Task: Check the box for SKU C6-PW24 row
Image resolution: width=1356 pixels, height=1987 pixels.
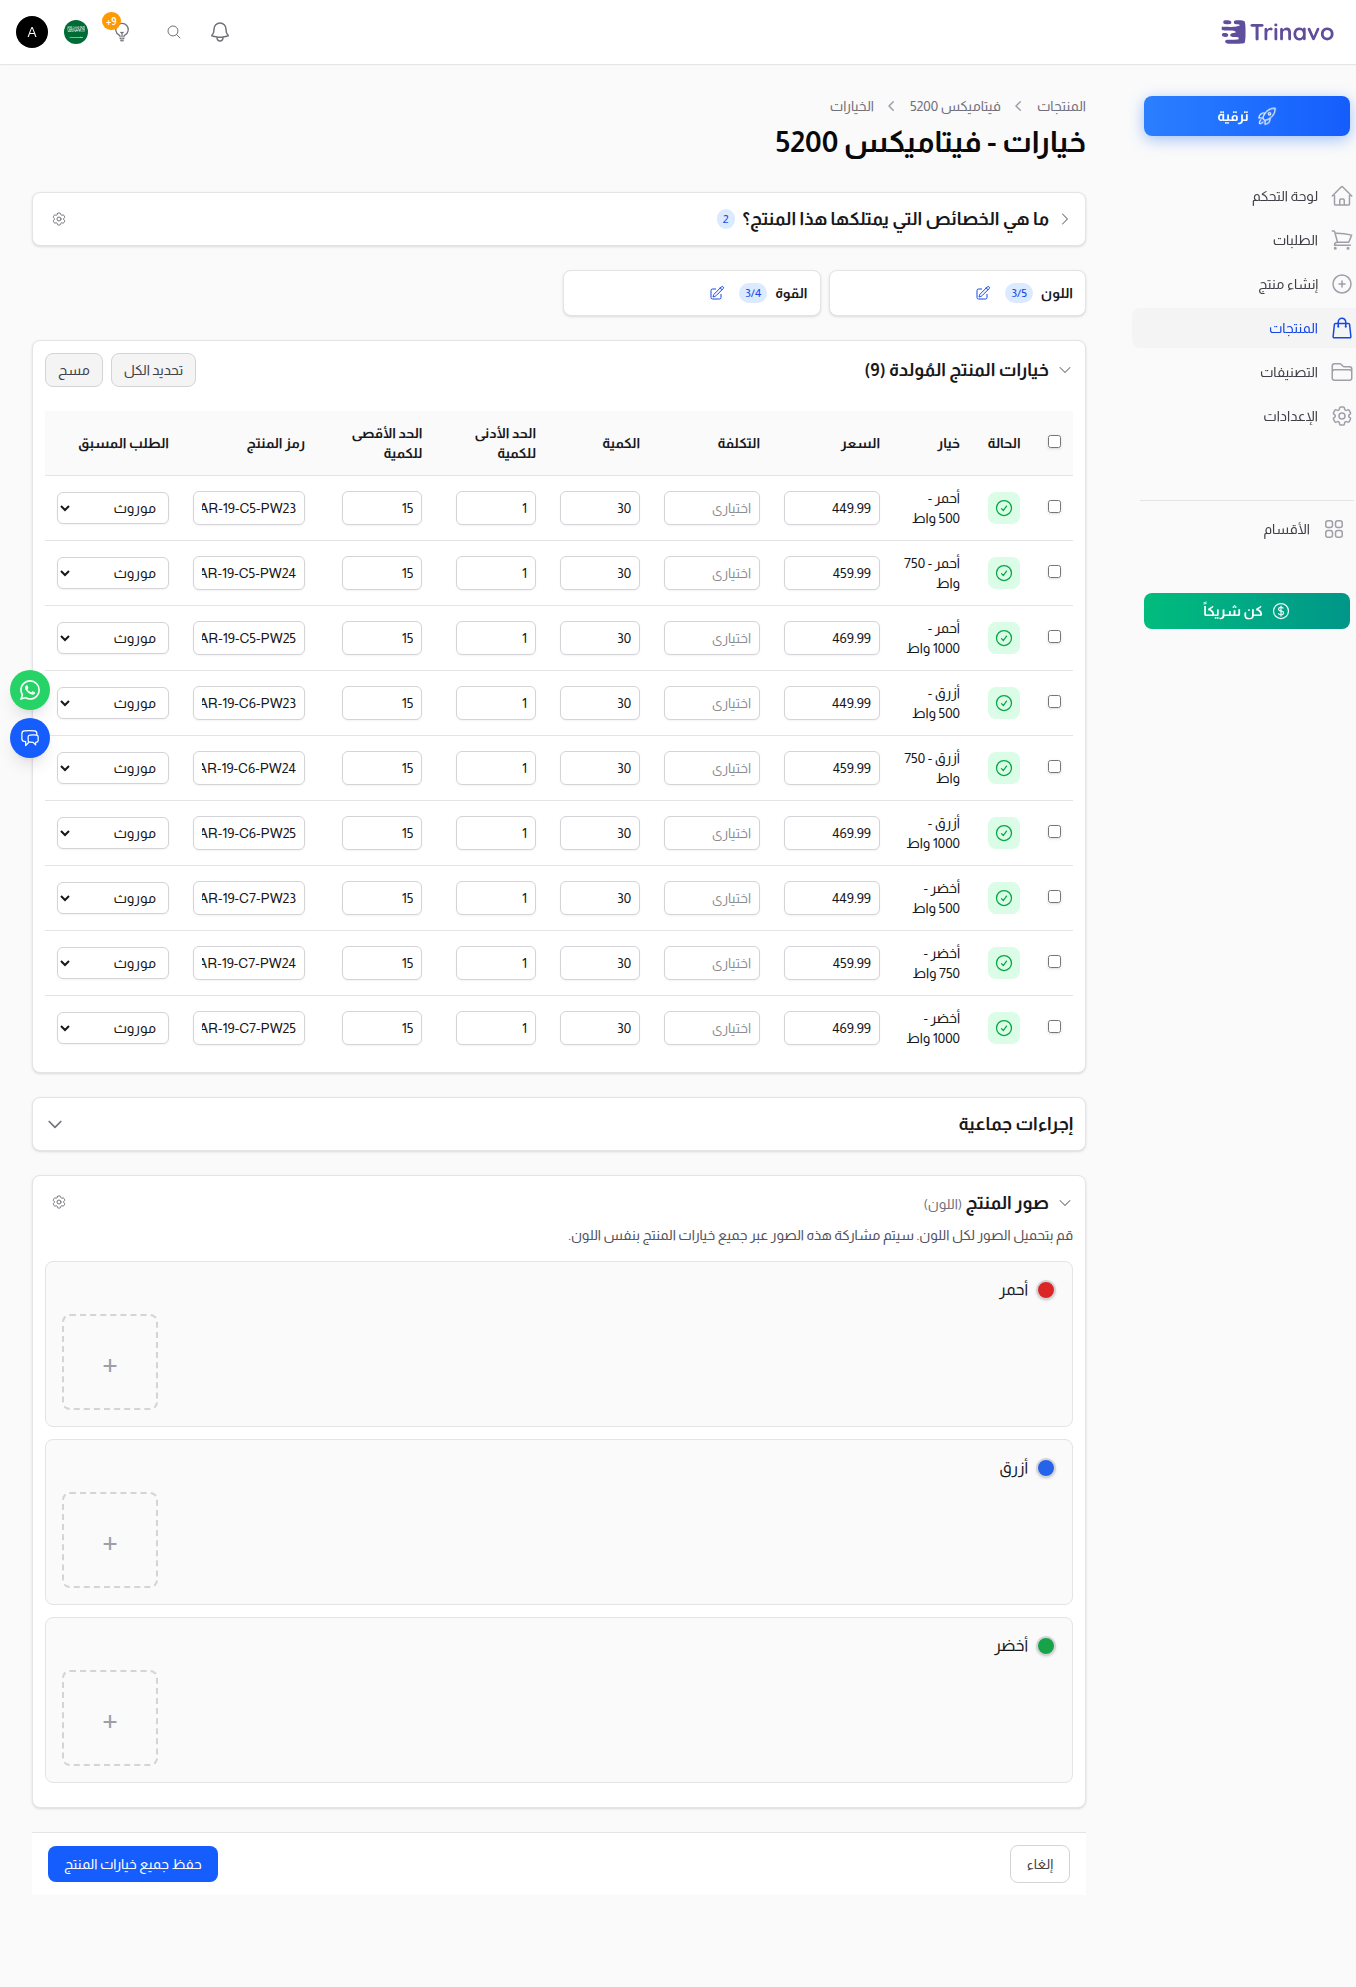Action: point(1054,767)
